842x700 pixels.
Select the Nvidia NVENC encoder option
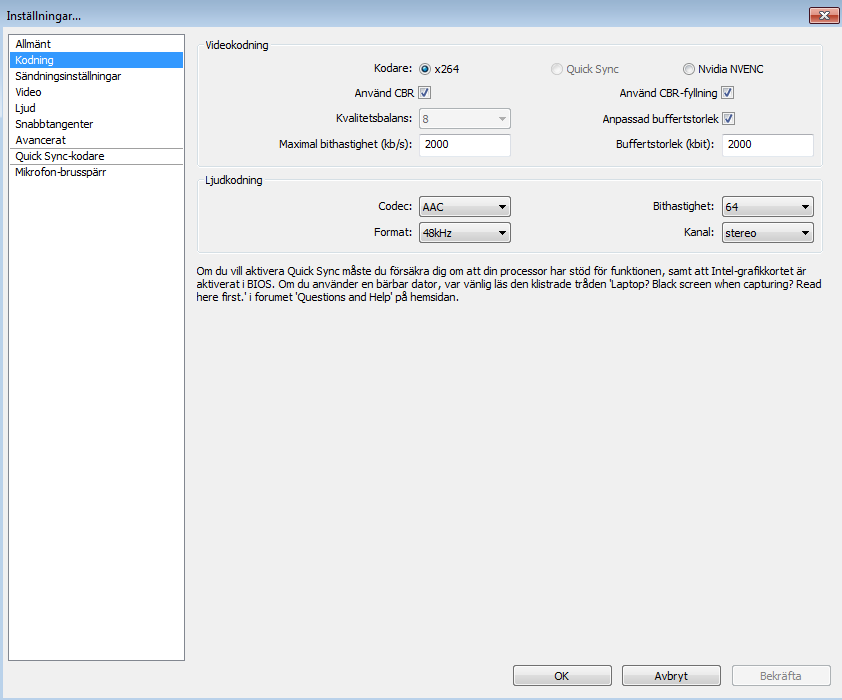coord(688,69)
